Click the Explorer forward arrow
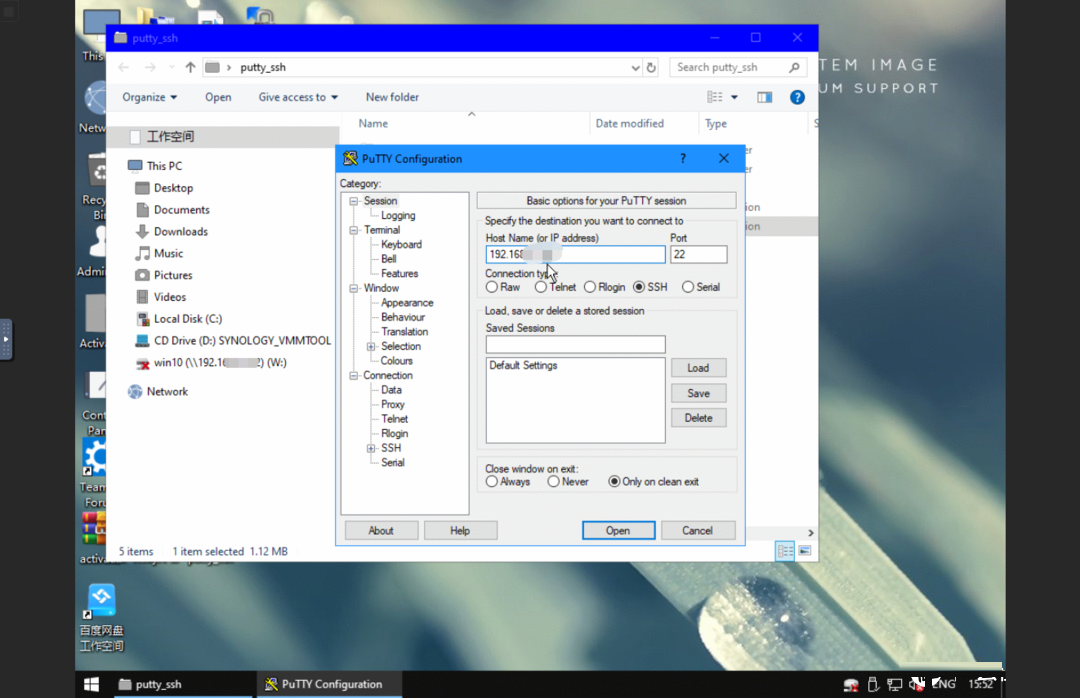1080x698 pixels. pos(150,68)
